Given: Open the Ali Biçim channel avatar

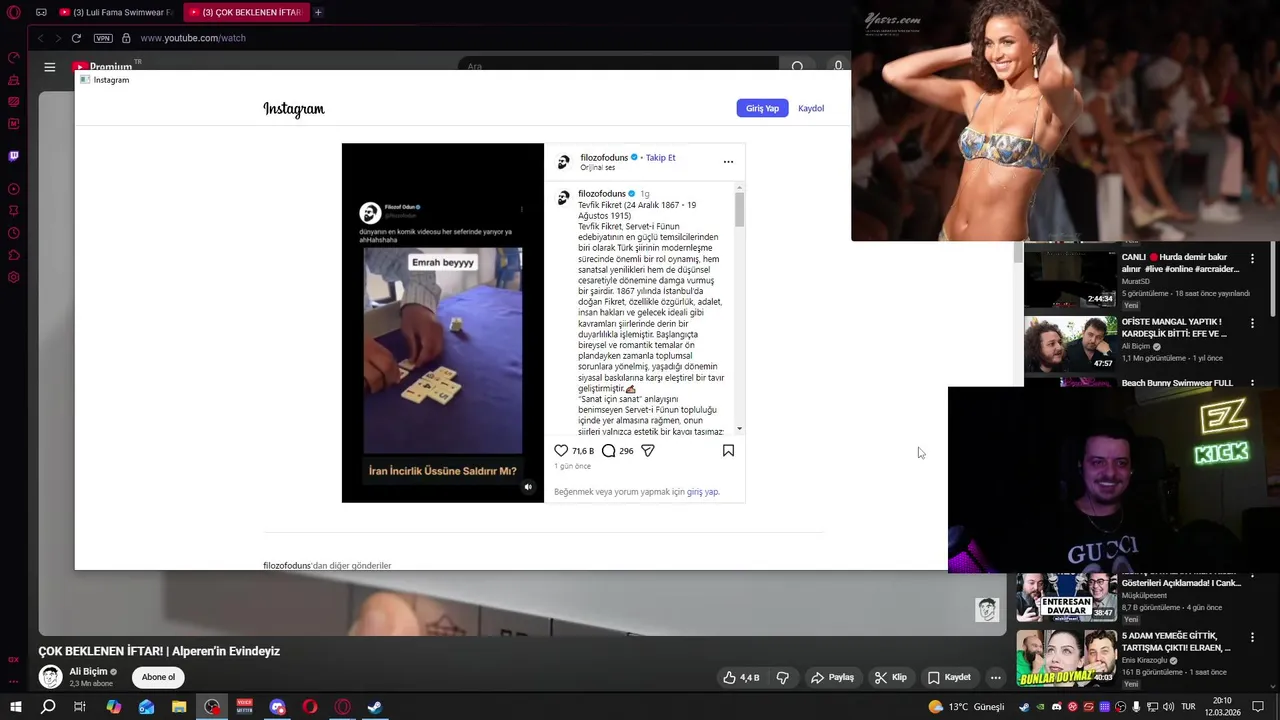Looking at the screenshot, I should (50, 677).
